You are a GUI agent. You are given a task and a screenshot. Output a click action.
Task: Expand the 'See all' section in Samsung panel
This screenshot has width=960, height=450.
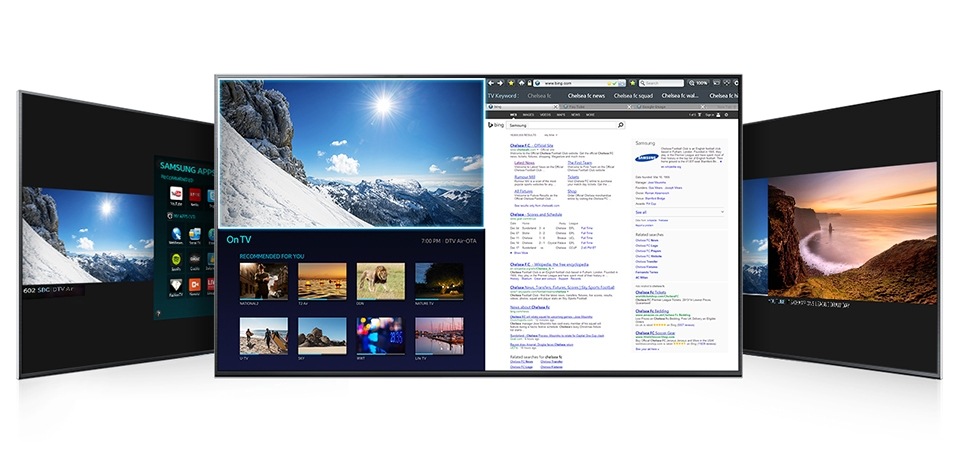(x=679, y=212)
